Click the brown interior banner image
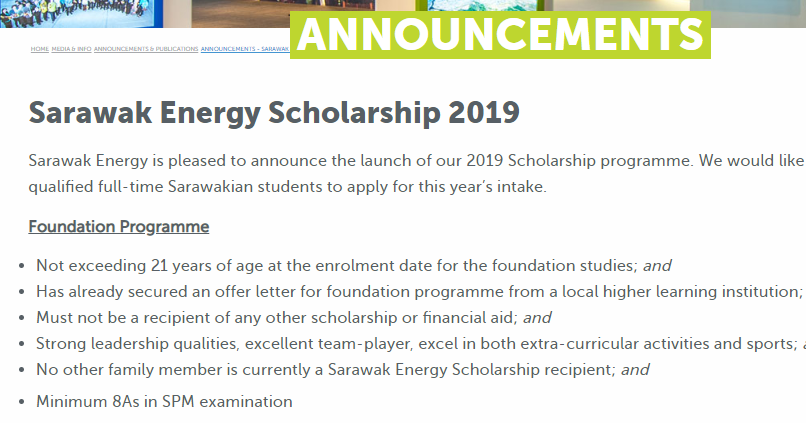This screenshot has width=806, height=423. [x=241, y=13]
